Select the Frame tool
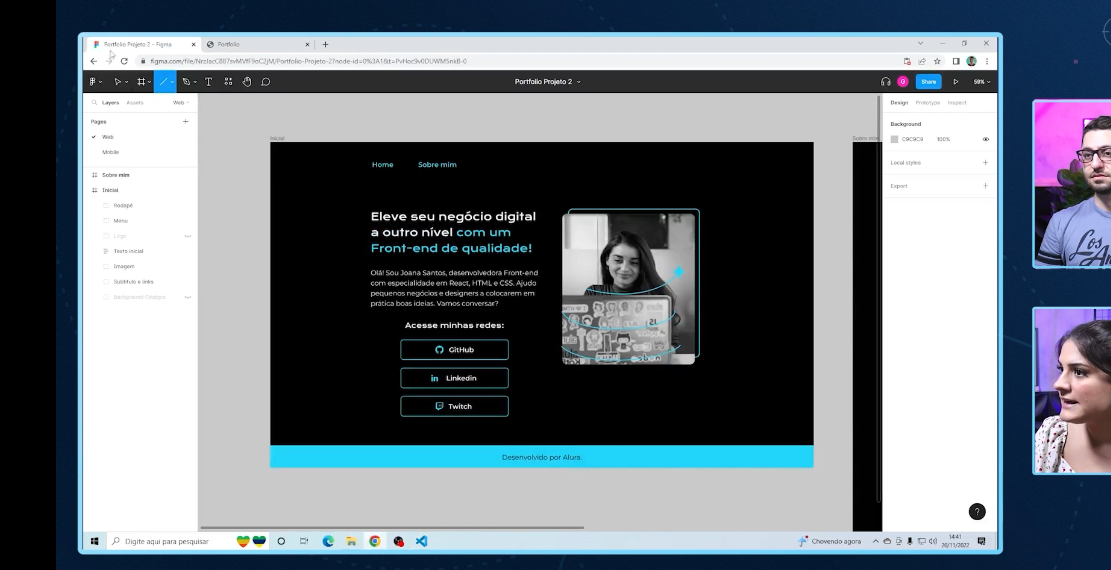Image resolution: width=1111 pixels, height=570 pixels. (141, 82)
